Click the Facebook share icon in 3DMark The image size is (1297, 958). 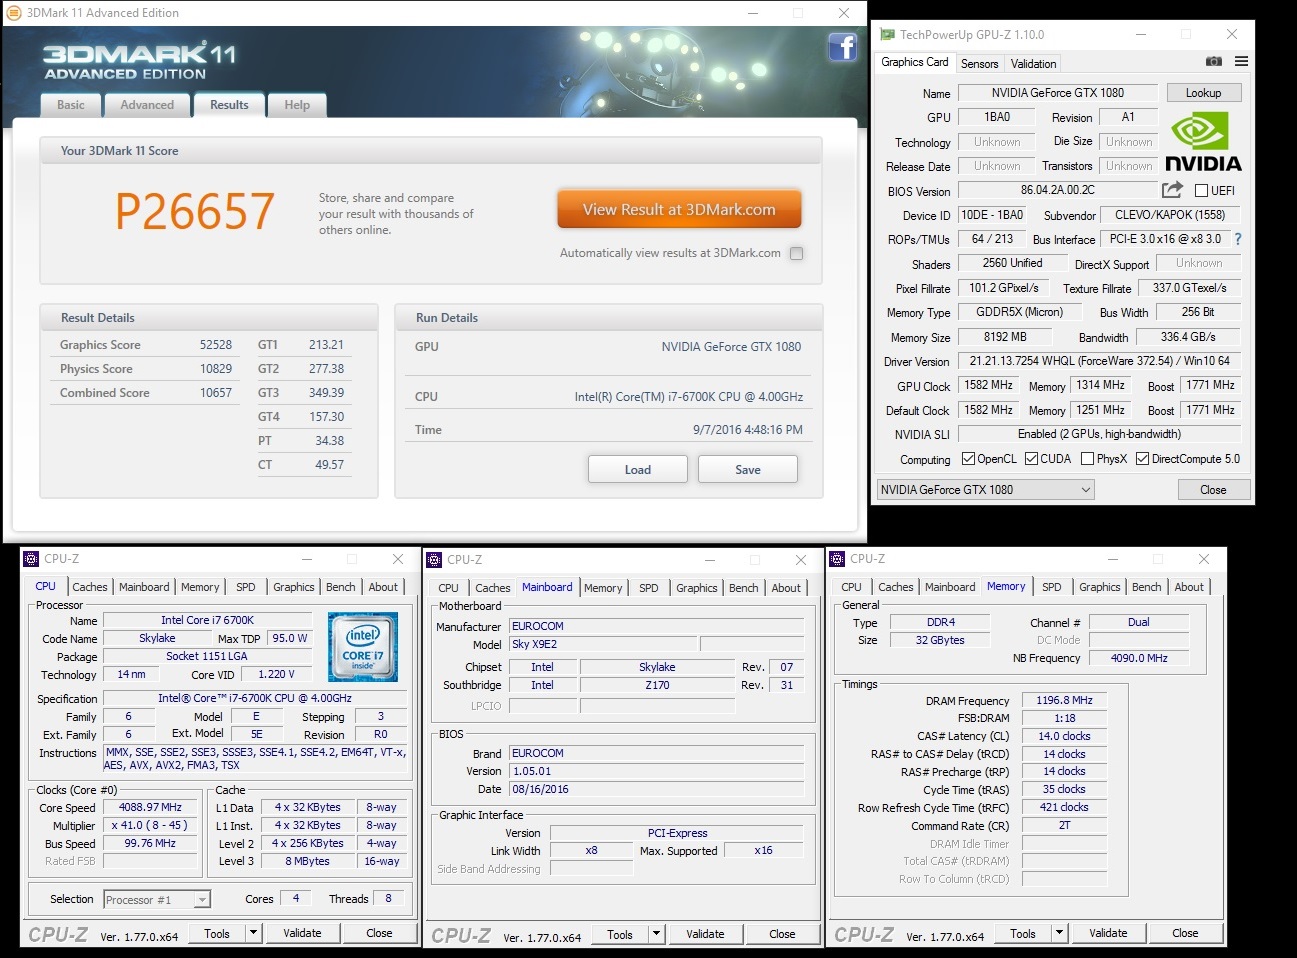point(842,47)
